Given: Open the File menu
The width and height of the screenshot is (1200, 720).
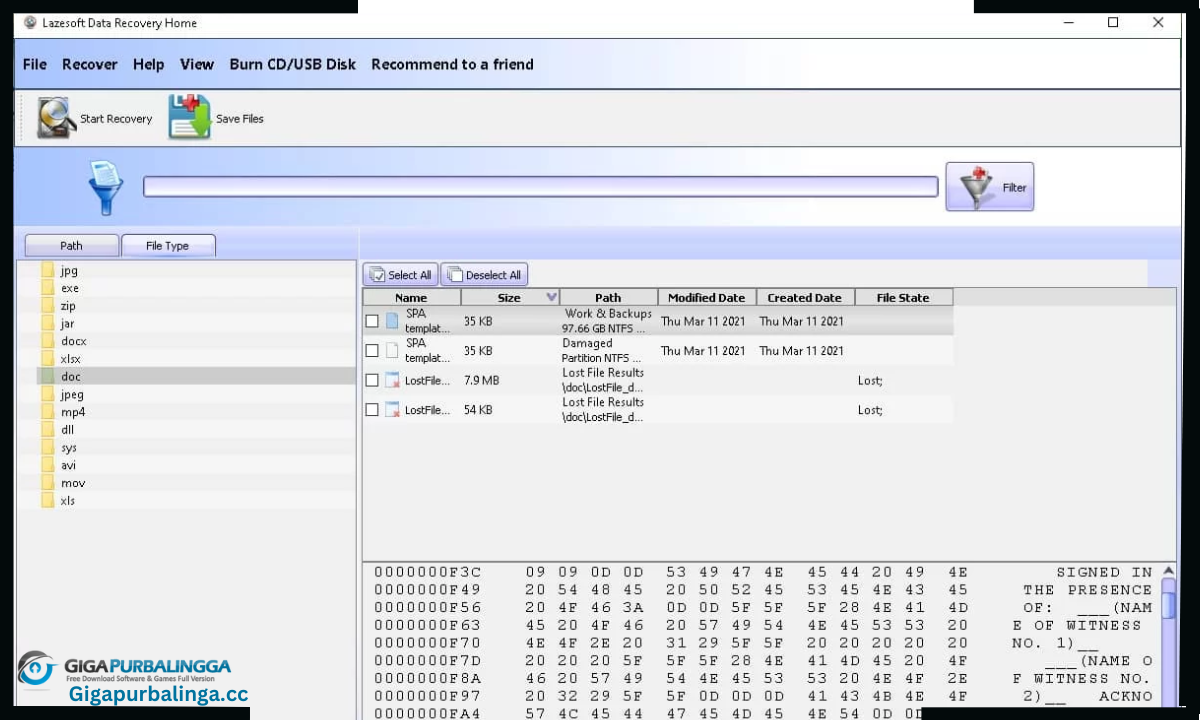Looking at the screenshot, I should click(x=35, y=64).
